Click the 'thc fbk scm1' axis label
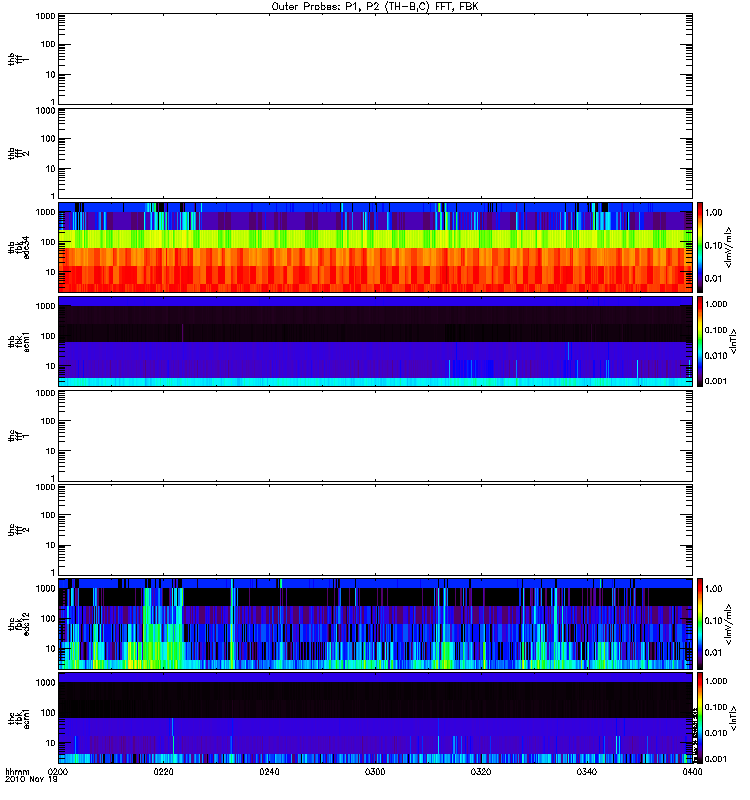The image size is (750, 800). click(x=19, y=718)
